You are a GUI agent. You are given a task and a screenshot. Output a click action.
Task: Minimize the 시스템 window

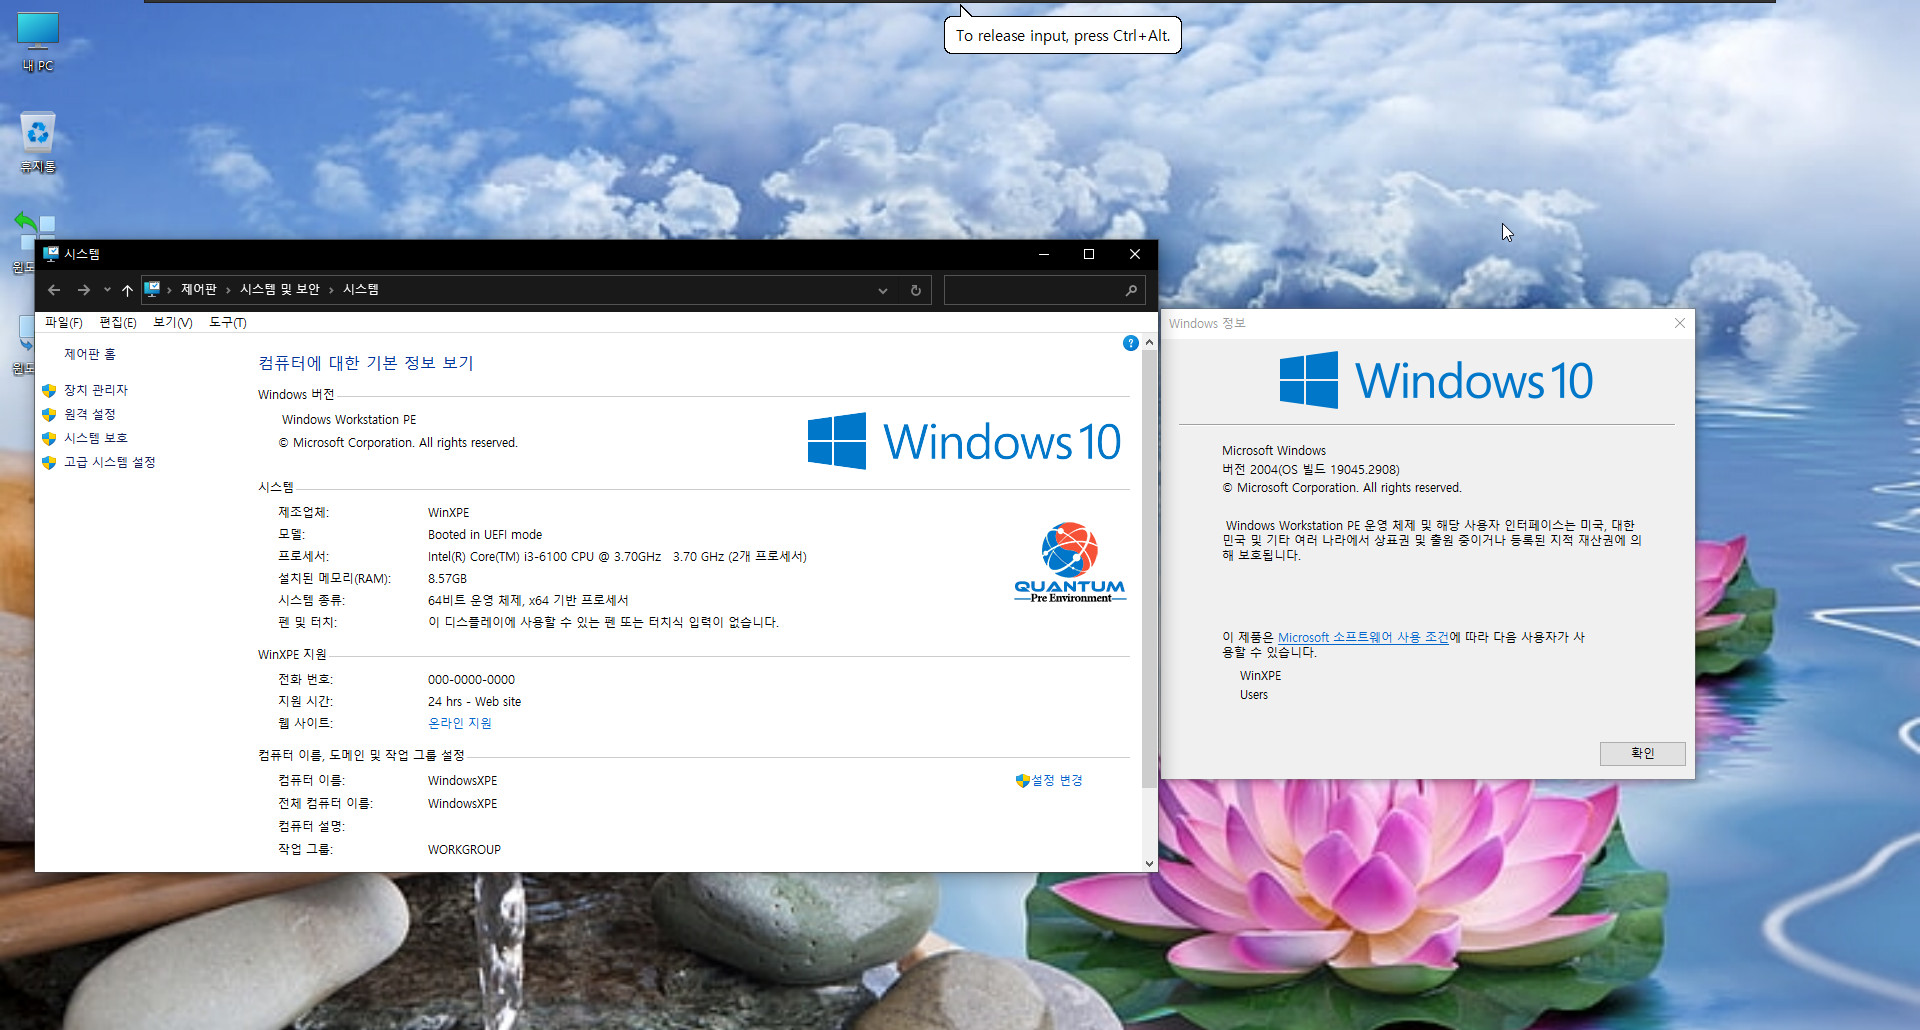[1044, 254]
